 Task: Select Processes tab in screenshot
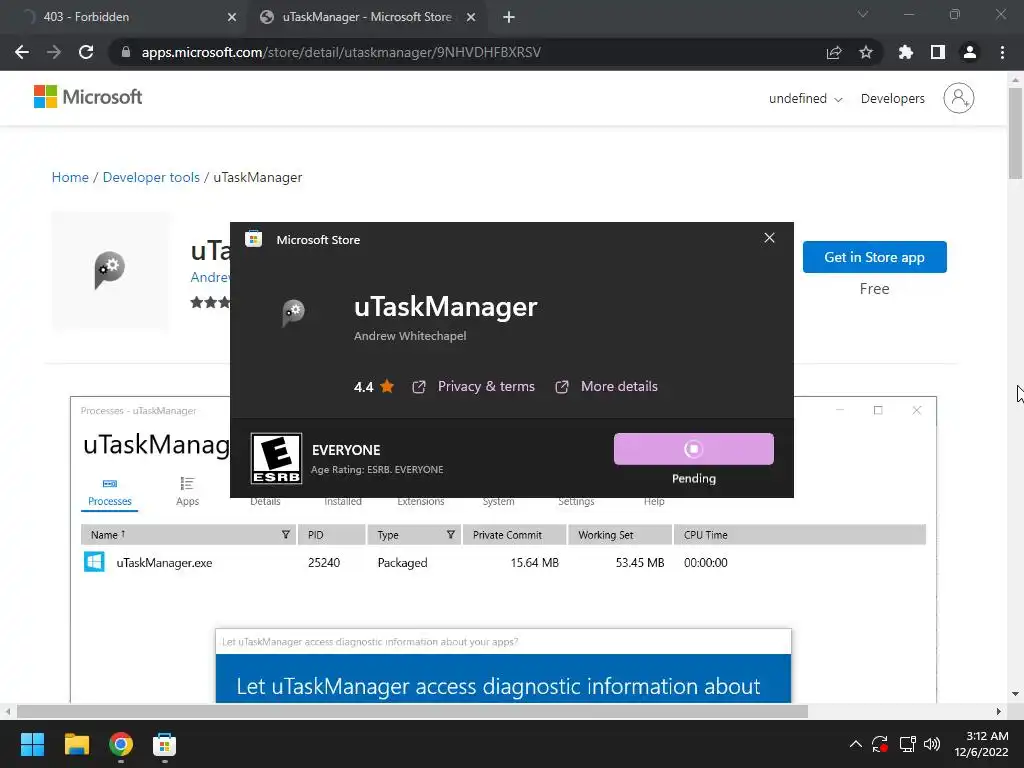pos(110,492)
